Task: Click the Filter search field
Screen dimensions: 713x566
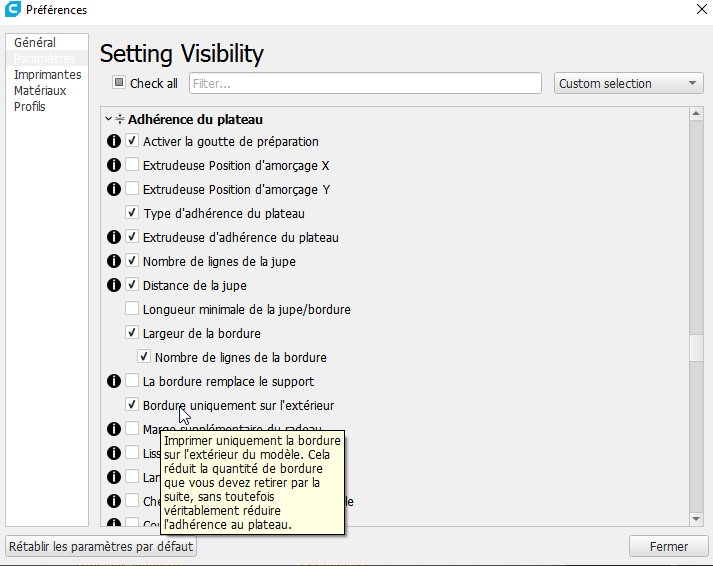Action: [365, 84]
